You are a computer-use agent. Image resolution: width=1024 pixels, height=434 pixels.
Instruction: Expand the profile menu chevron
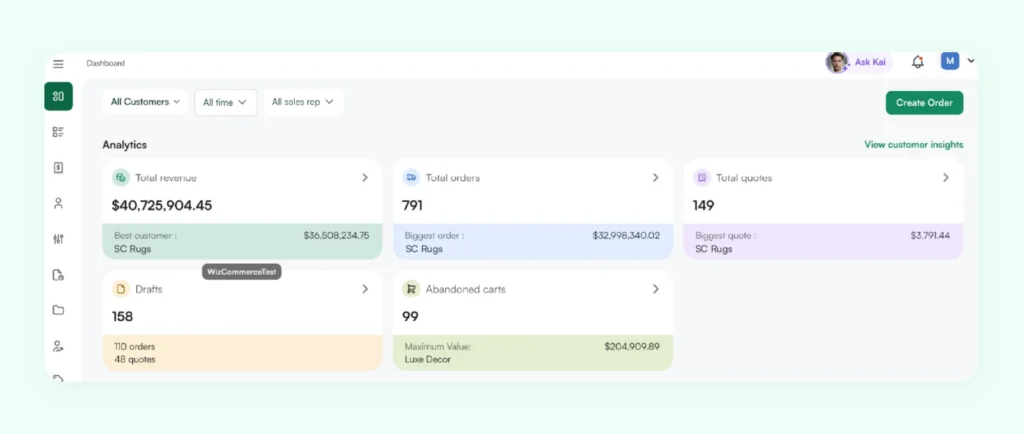tap(971, 61)
